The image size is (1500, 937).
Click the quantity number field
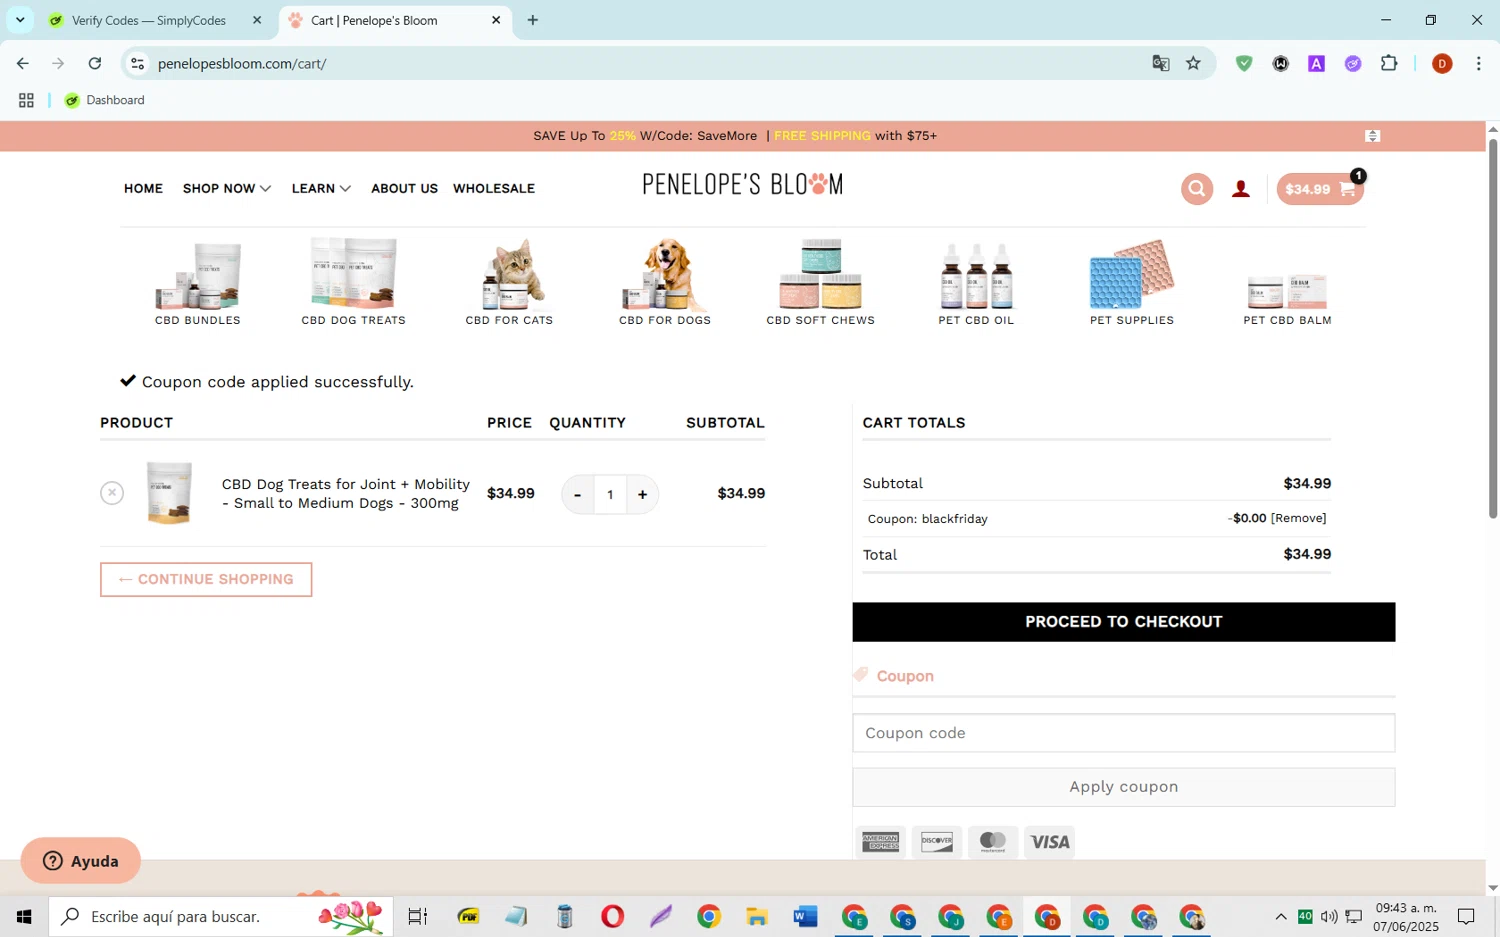coord(610,494)
